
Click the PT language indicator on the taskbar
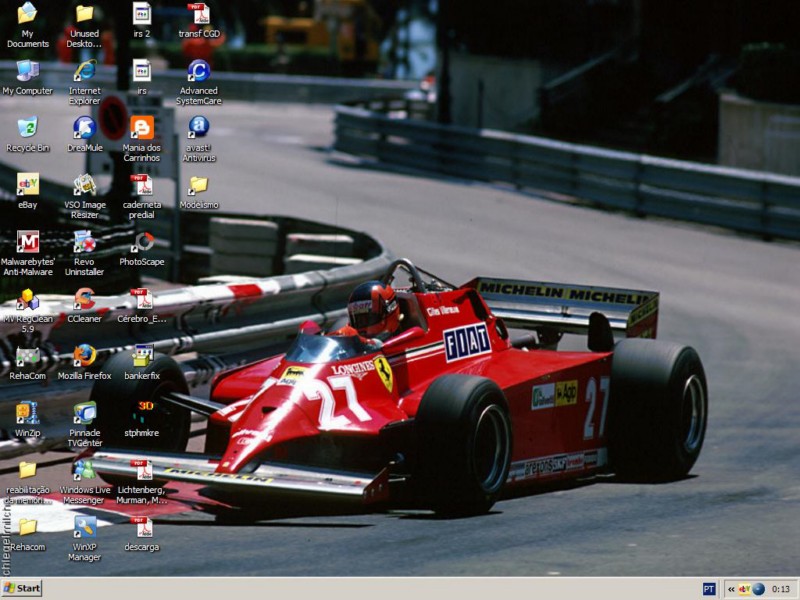coord(709,589)
